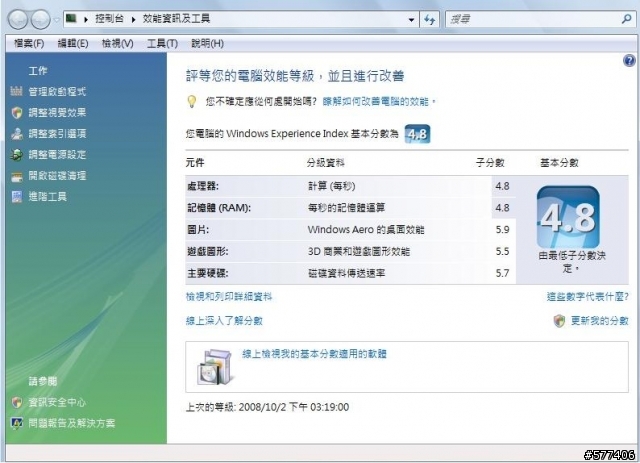Click the shield icon beside 資訊安全中心

pos(16,403)
